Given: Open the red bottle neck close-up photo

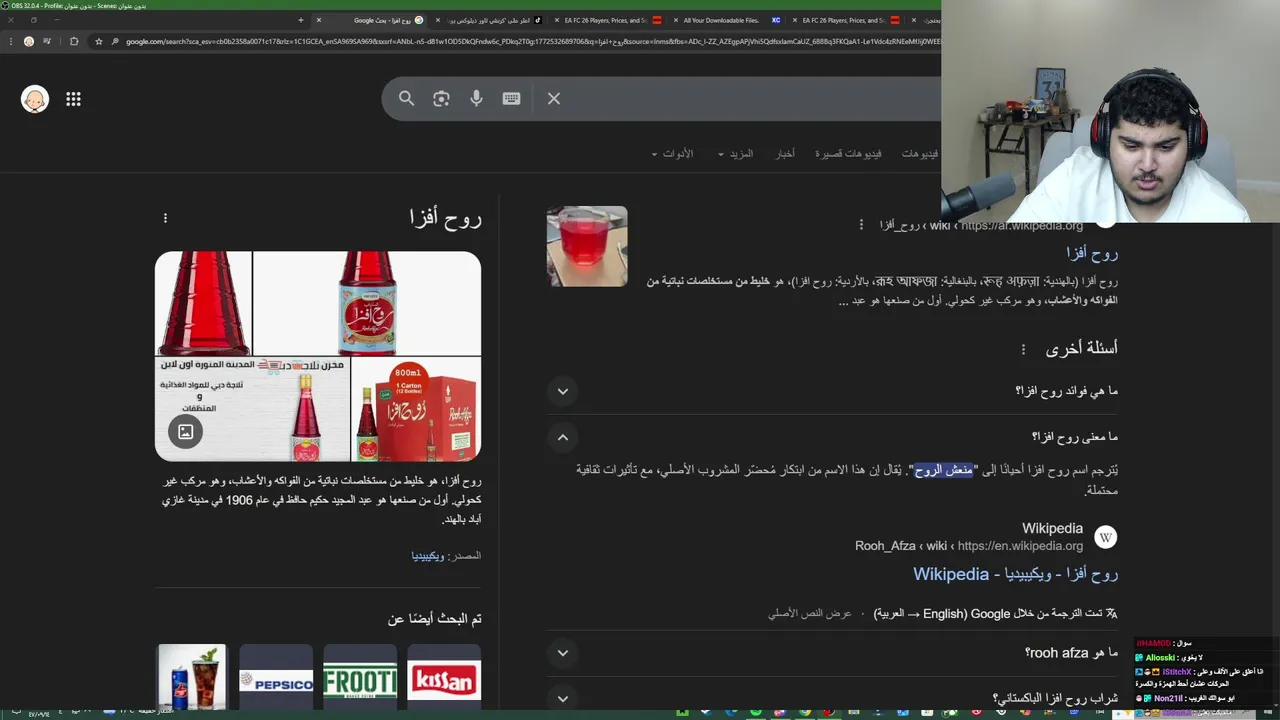Looking at the screenshot, I should click(x=203, y=303).
